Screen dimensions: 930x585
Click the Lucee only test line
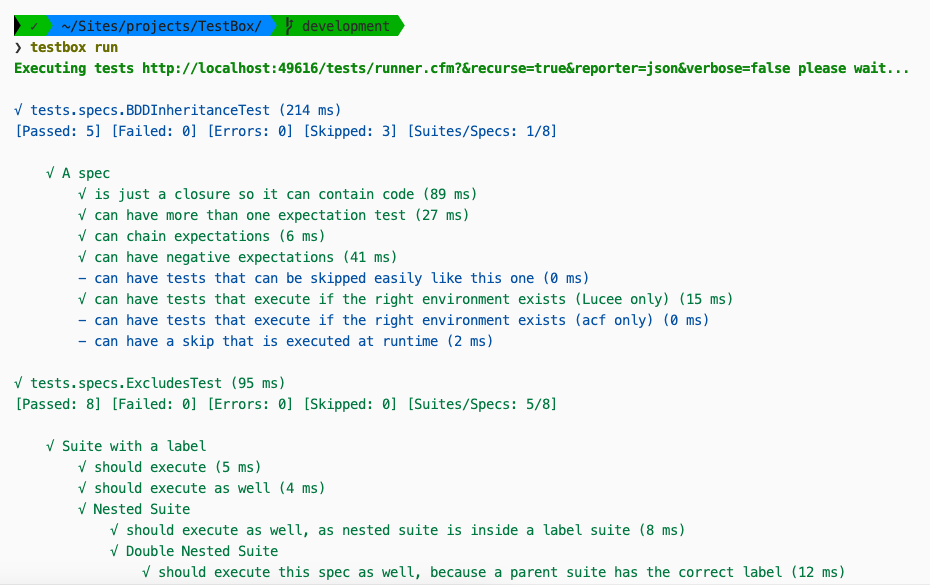point(413,299)
